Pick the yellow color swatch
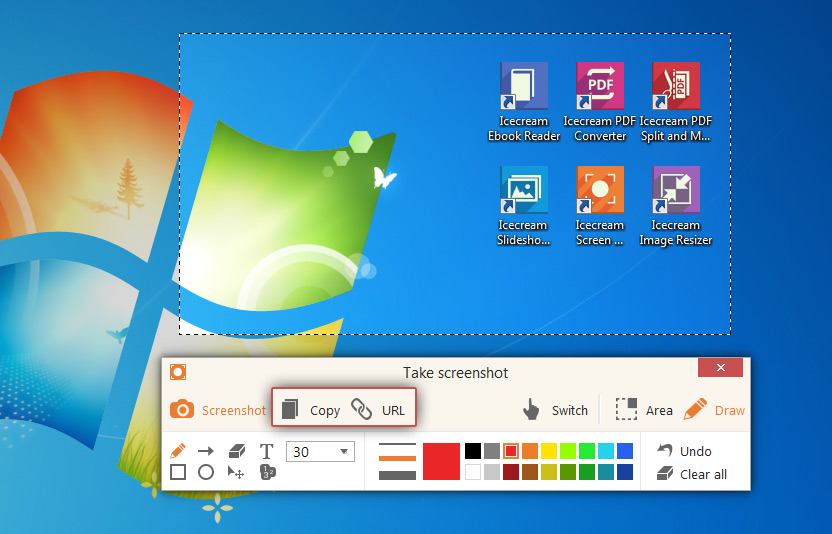 click(549, 451)
